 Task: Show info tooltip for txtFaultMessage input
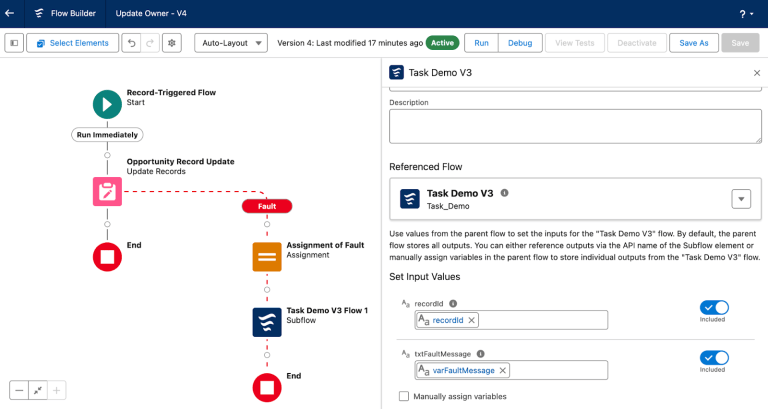click(480, 354)
